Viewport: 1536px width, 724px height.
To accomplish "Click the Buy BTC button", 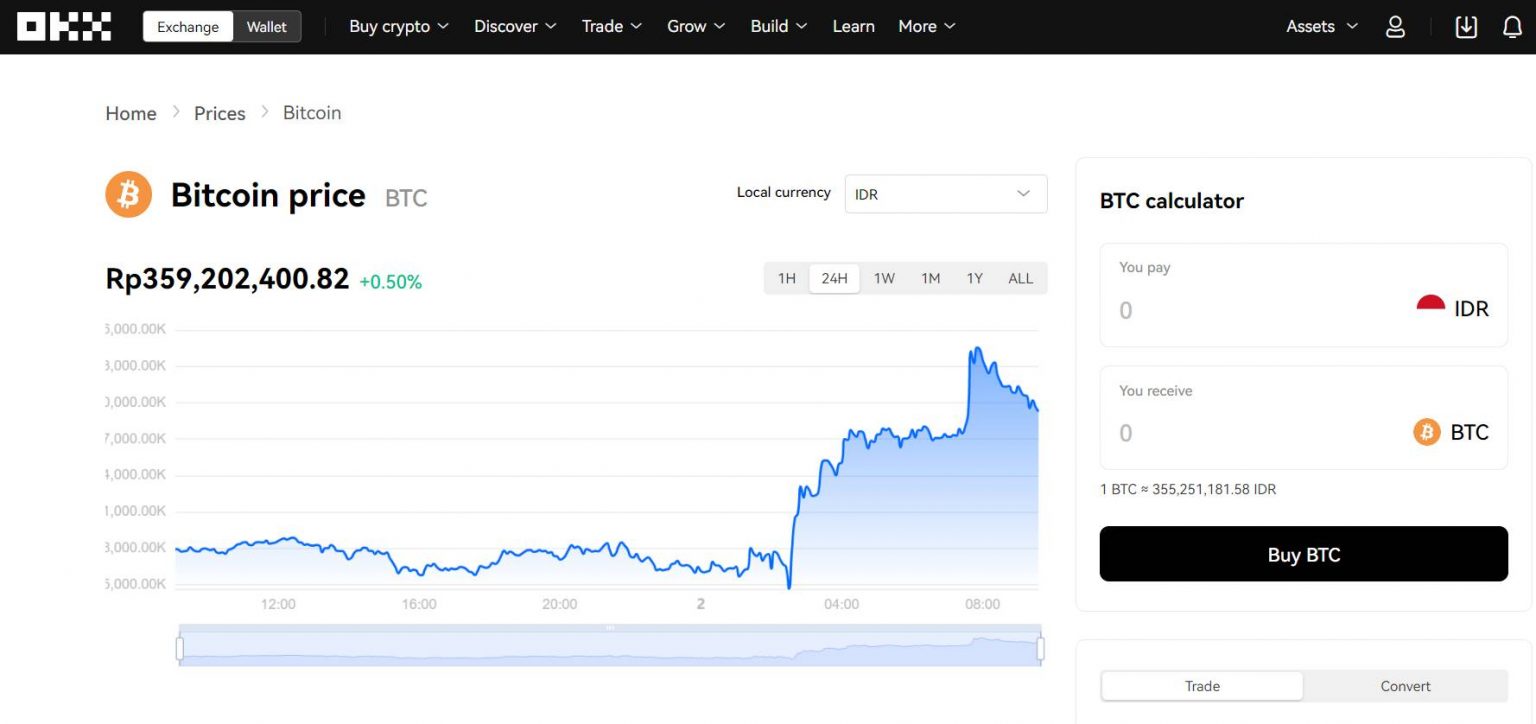I will (x=1303, y=554).
